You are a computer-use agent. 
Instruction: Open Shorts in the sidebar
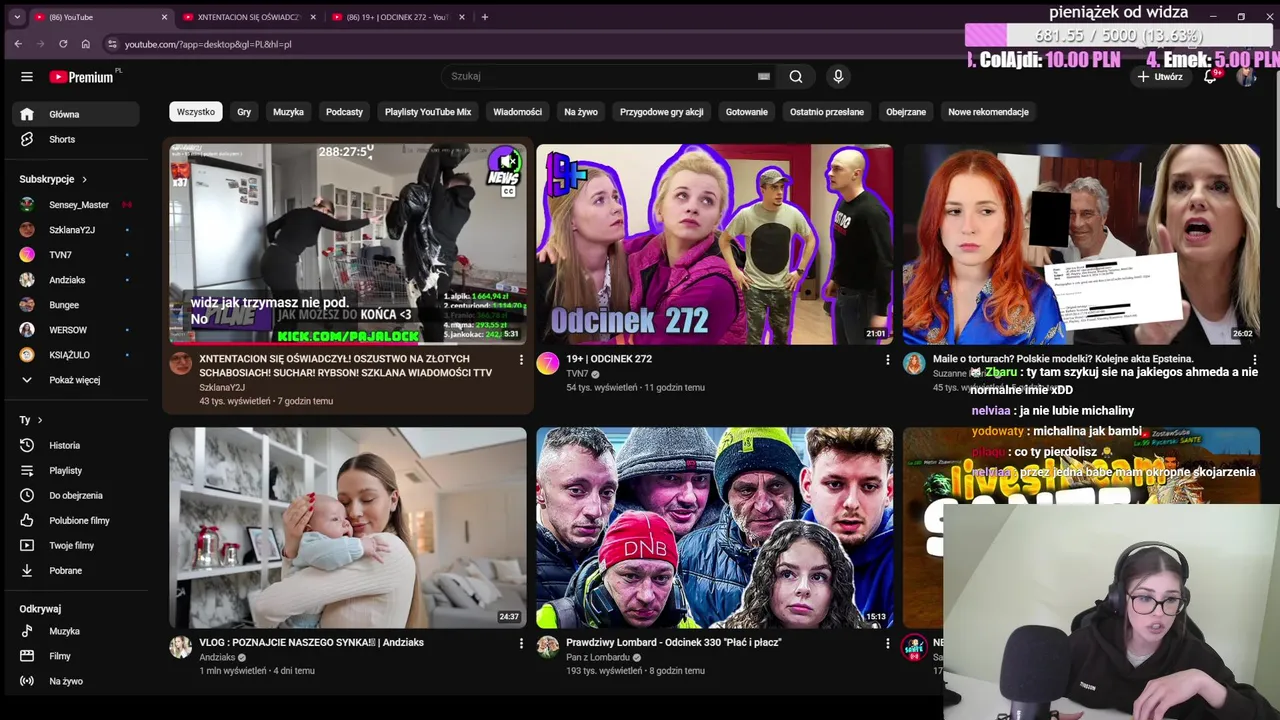(76, 139)
